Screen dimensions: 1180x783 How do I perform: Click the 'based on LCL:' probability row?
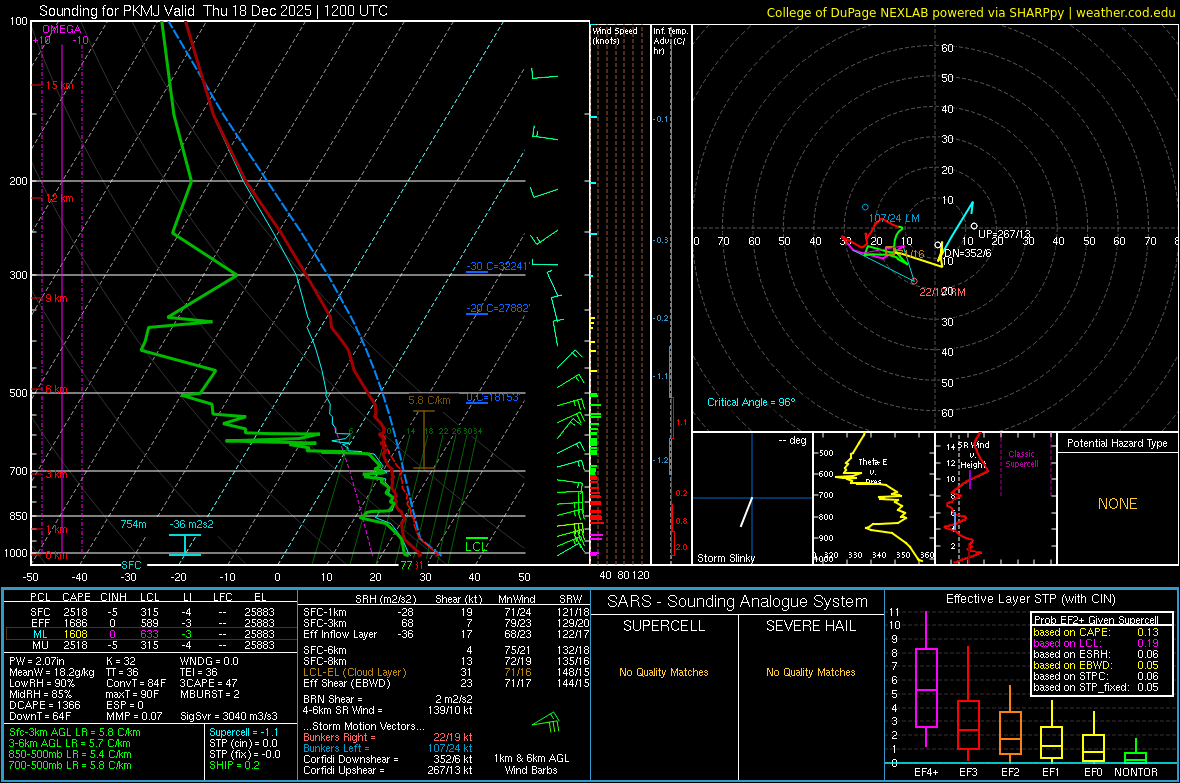(x=1096, y=643)
